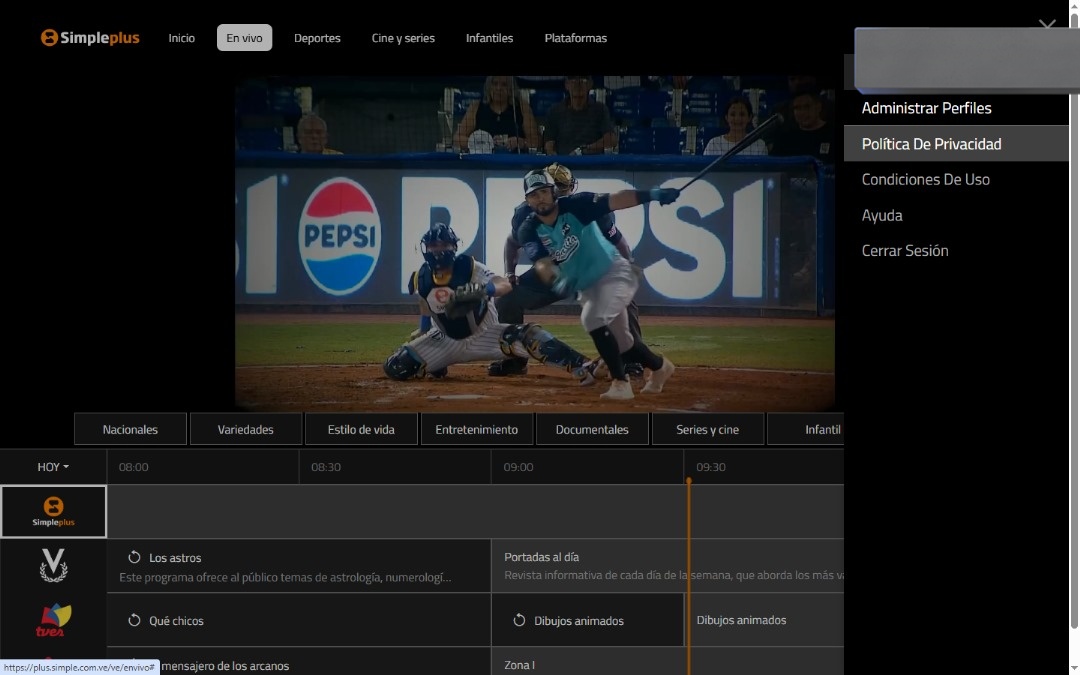The height and width of the screenshot is (675, 1080).
Task: Select the Los astros program
Action: click(x=299, y=566)
